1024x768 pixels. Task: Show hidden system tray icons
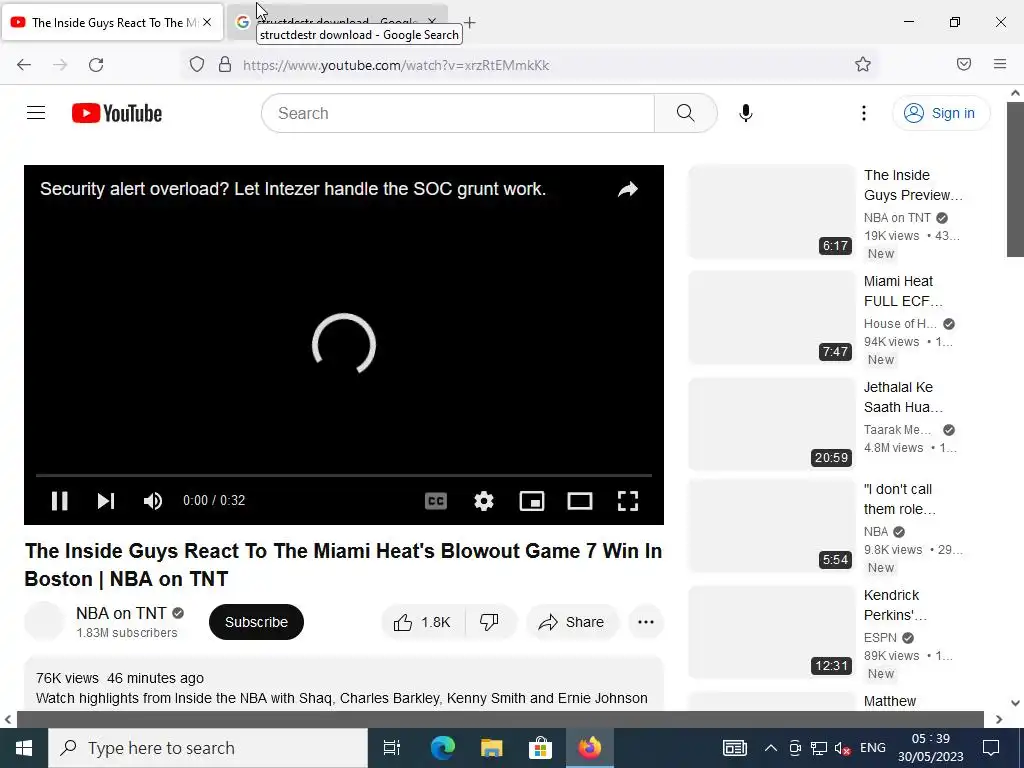click(x=771, y=748)
